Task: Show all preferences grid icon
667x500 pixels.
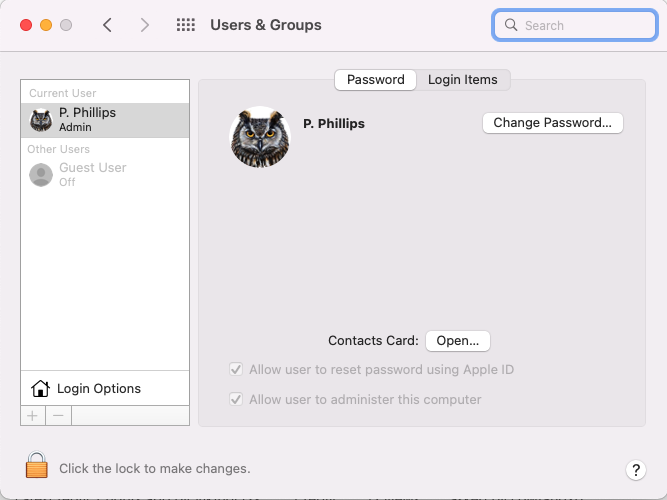Action: click(x=186, y=25)
